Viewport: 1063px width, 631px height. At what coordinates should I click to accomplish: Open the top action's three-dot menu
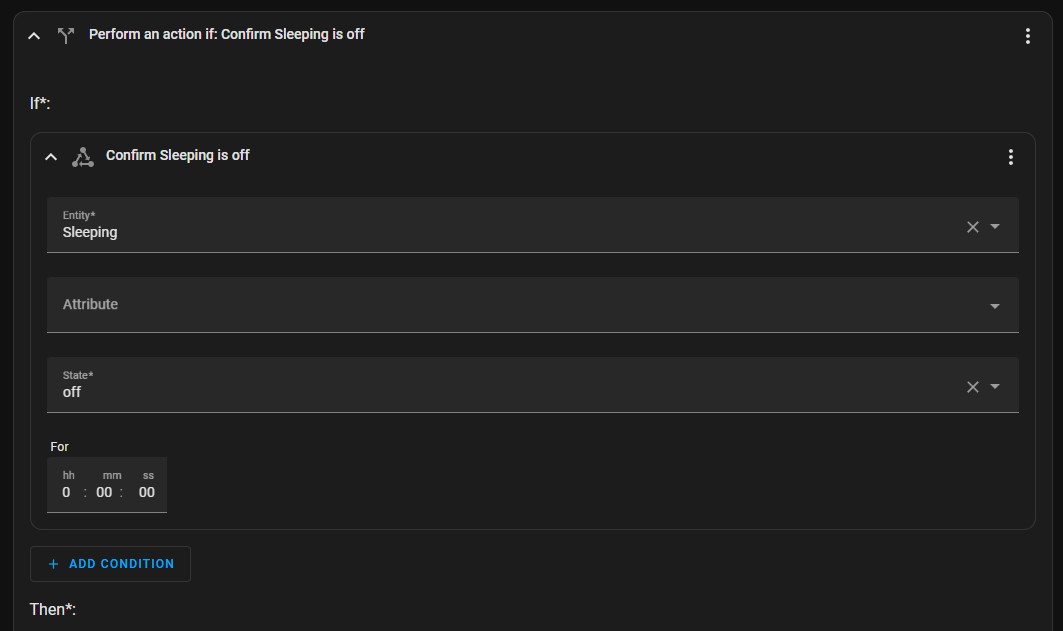(1027, 36)
